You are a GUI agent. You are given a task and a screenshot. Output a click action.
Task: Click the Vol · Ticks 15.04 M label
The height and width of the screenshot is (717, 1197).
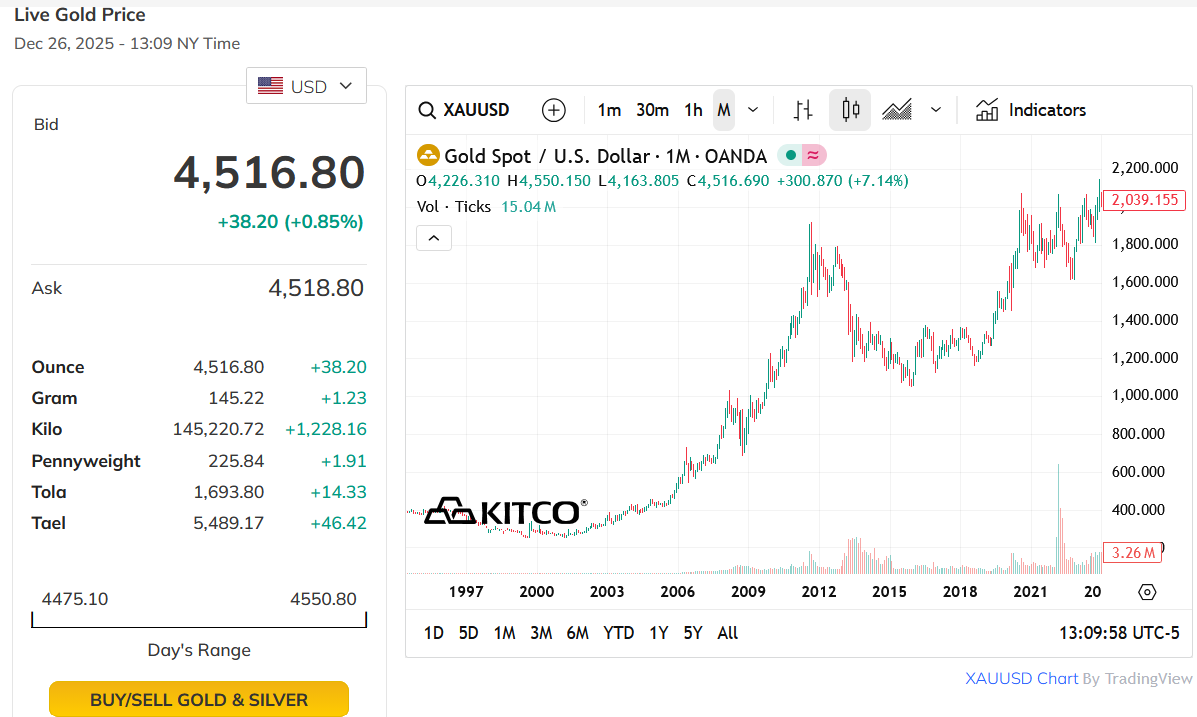tap(486, 206)
